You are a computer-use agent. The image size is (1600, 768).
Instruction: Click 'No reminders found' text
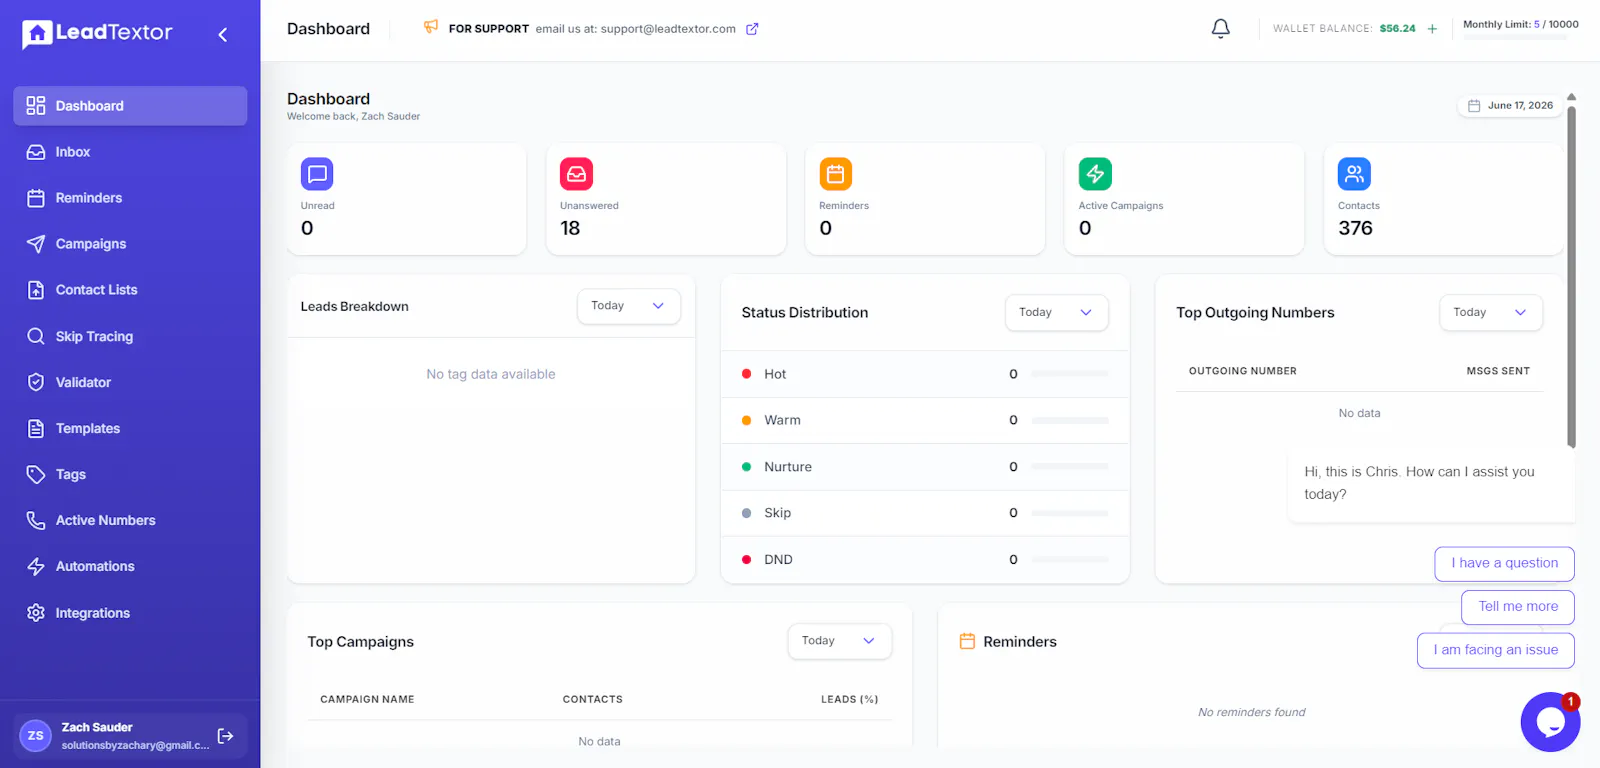pyautogui.click(x=1251, y=712)
